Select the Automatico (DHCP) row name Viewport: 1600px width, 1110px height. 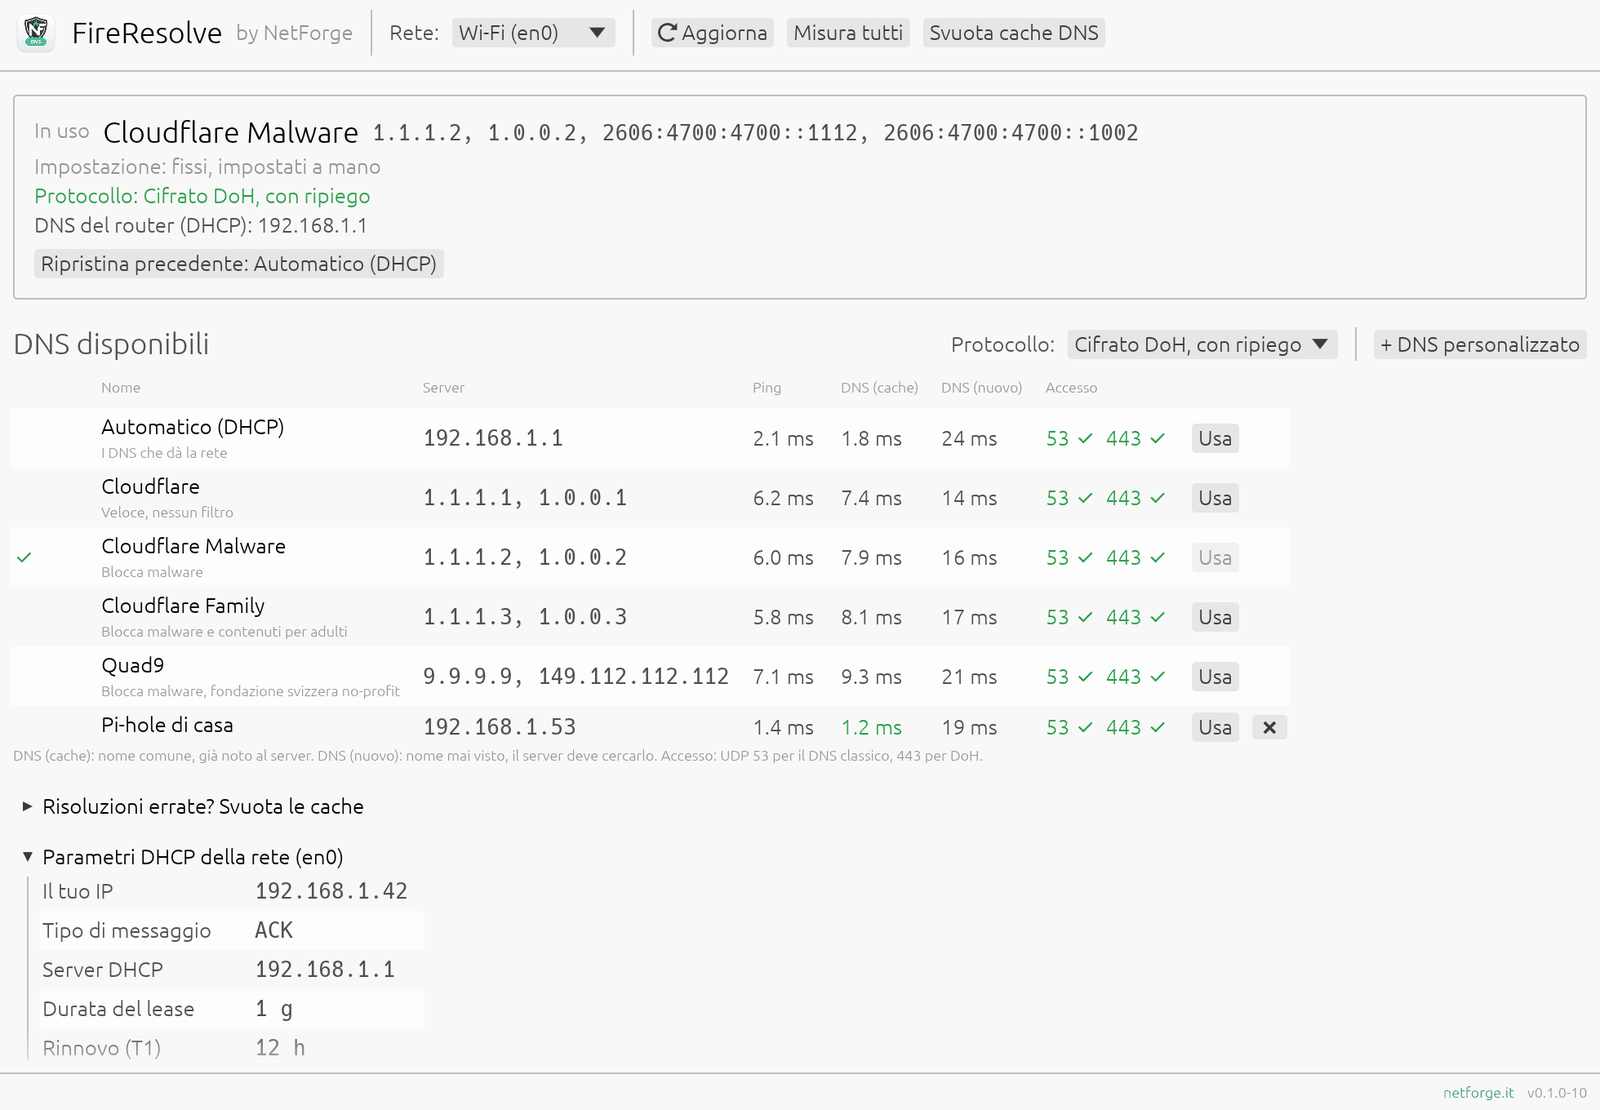coord(193,427)
